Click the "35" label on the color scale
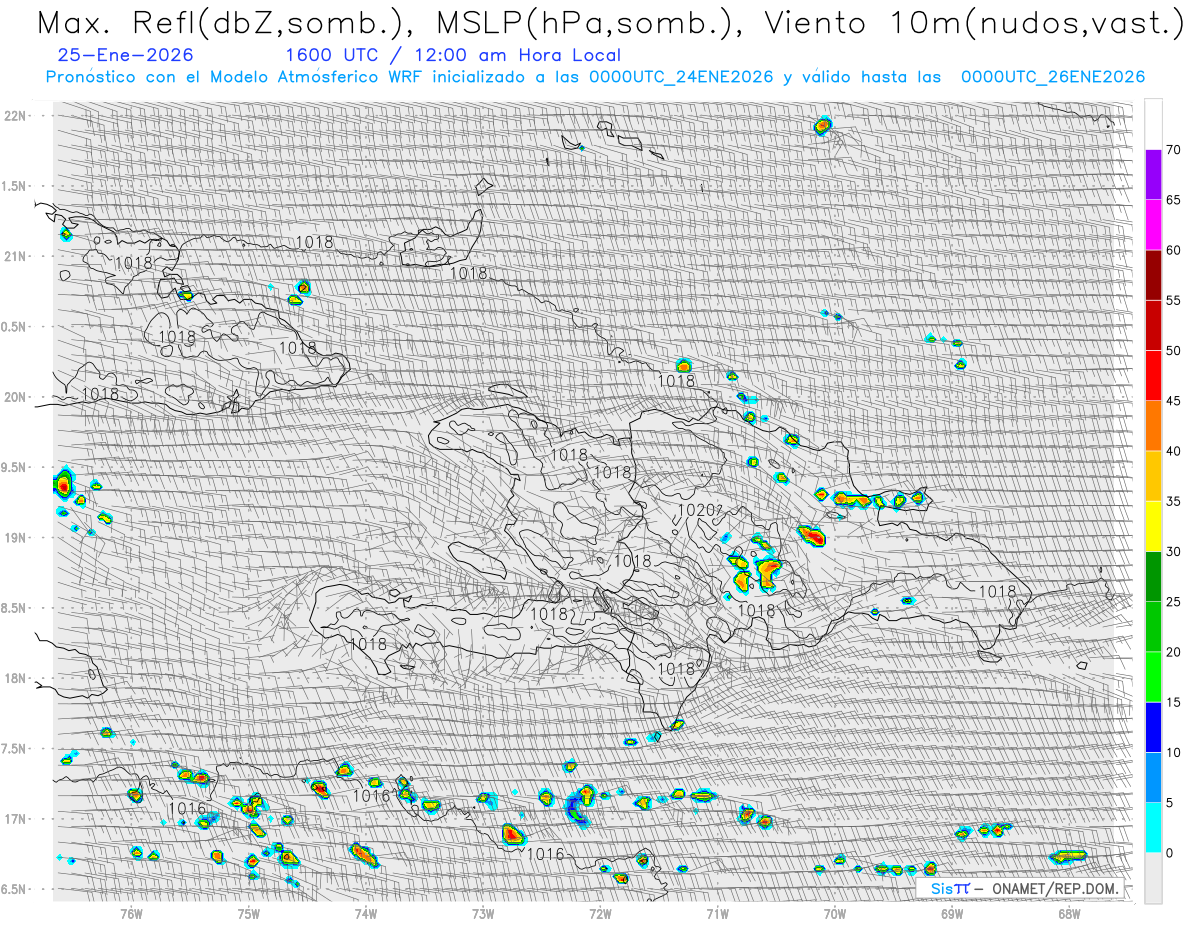The image size is (1200, 927). [1173, 501]
